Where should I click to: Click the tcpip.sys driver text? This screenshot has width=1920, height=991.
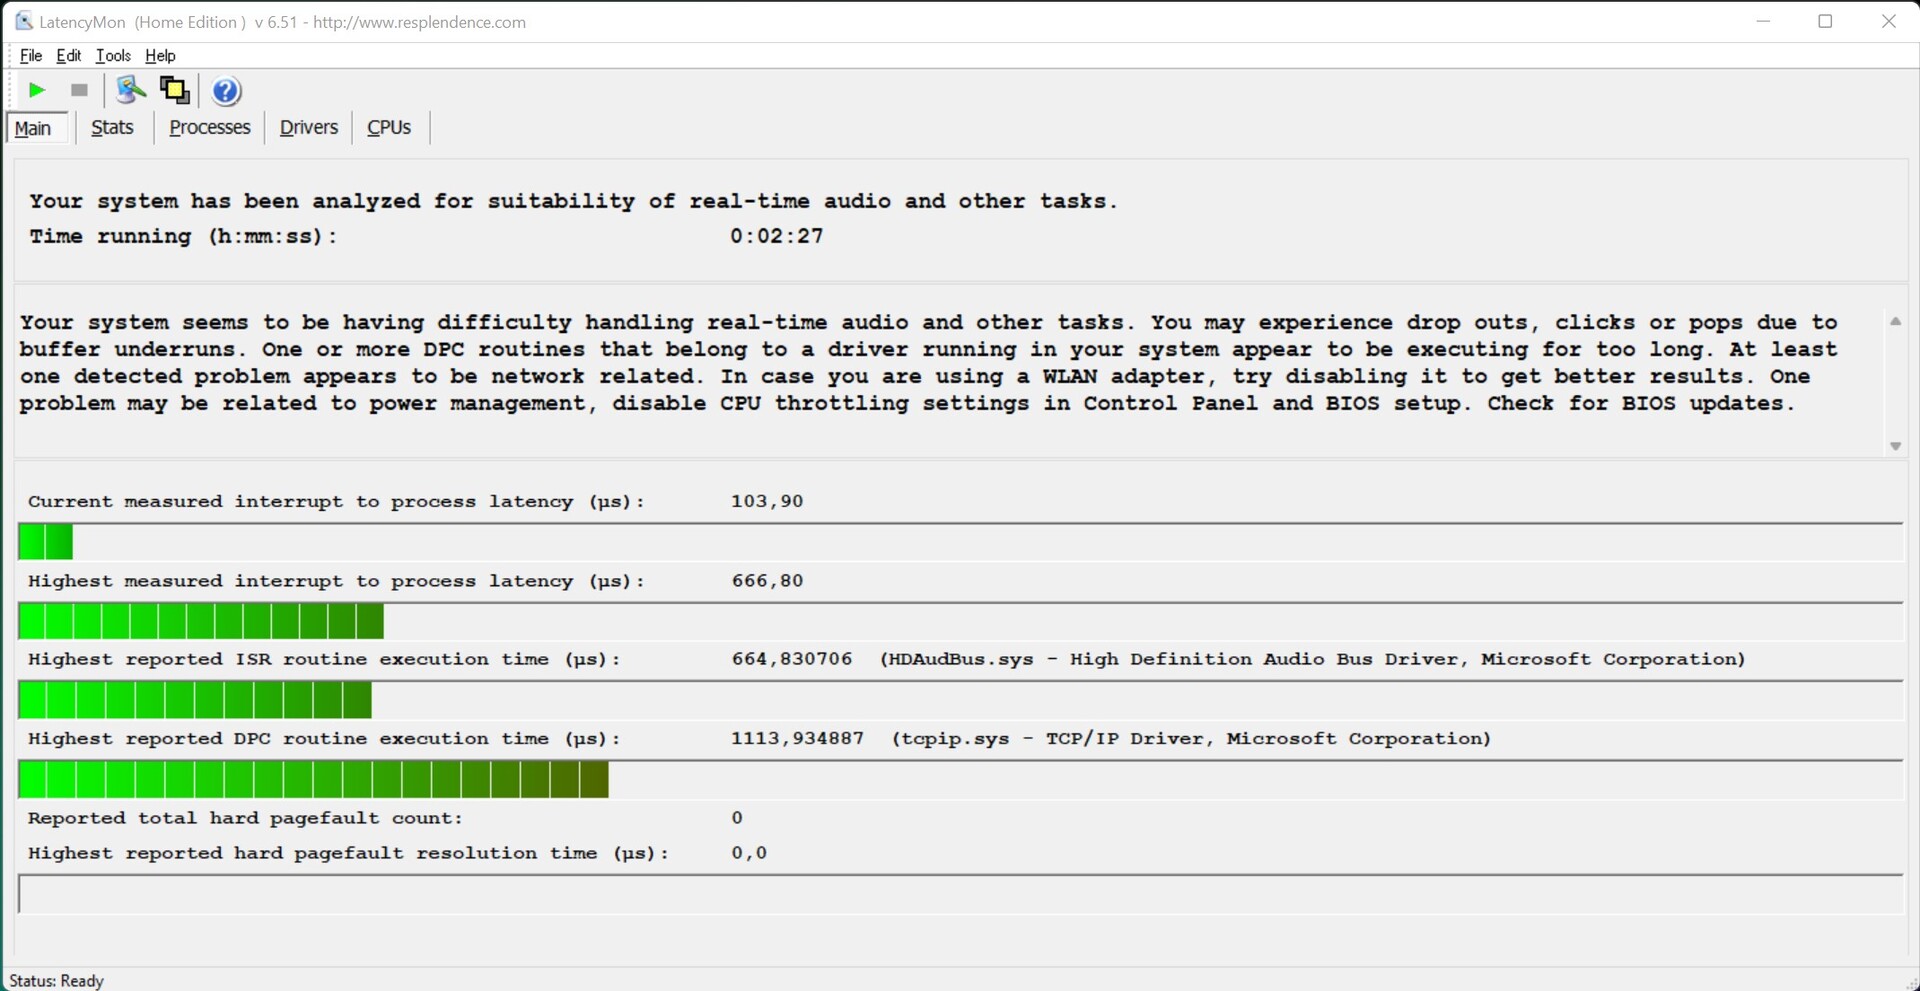click(1191, 739)
